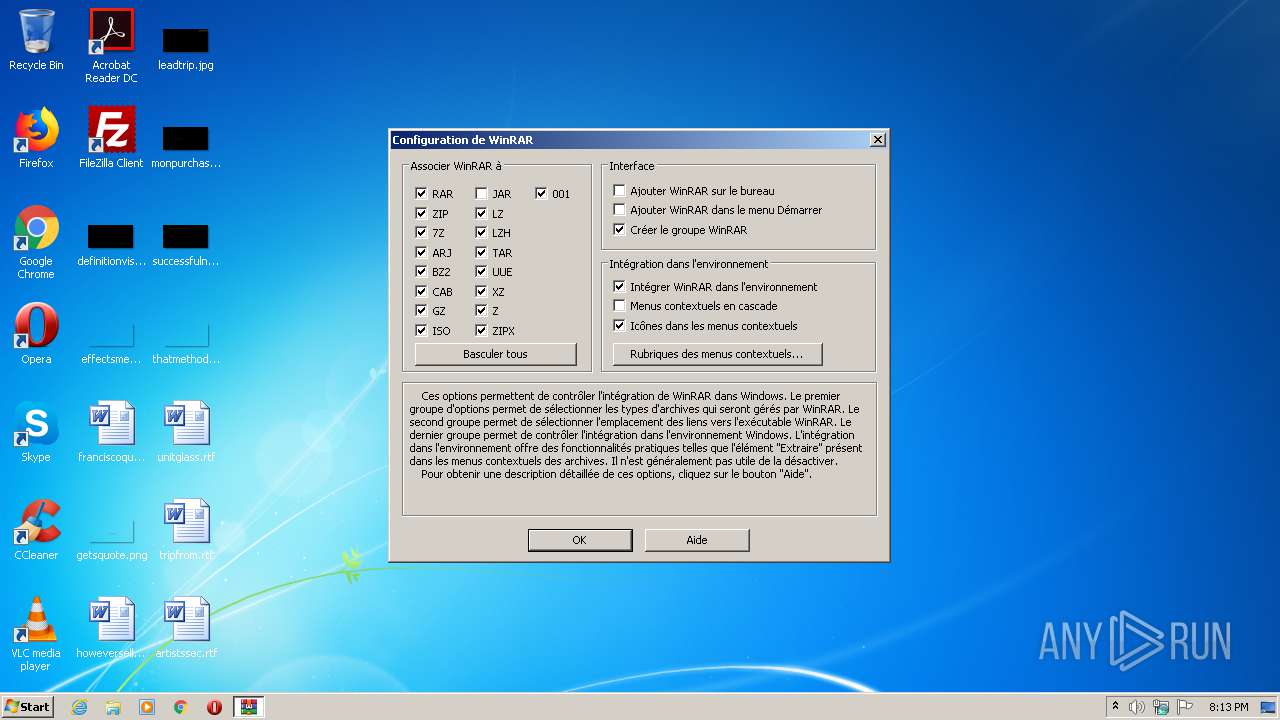Toggle the LZH association checkbox
The width and height of the screenshot is (1280, 720).
point(481,233)
